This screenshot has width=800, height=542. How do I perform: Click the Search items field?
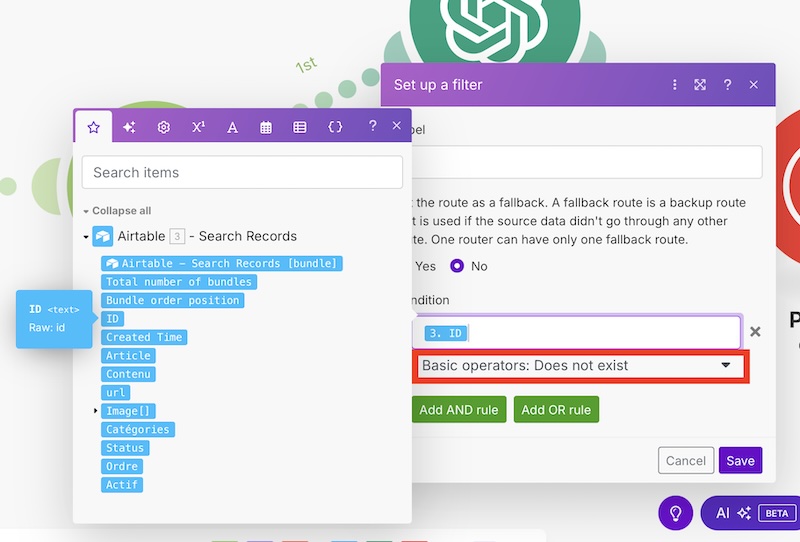[242, 173]
